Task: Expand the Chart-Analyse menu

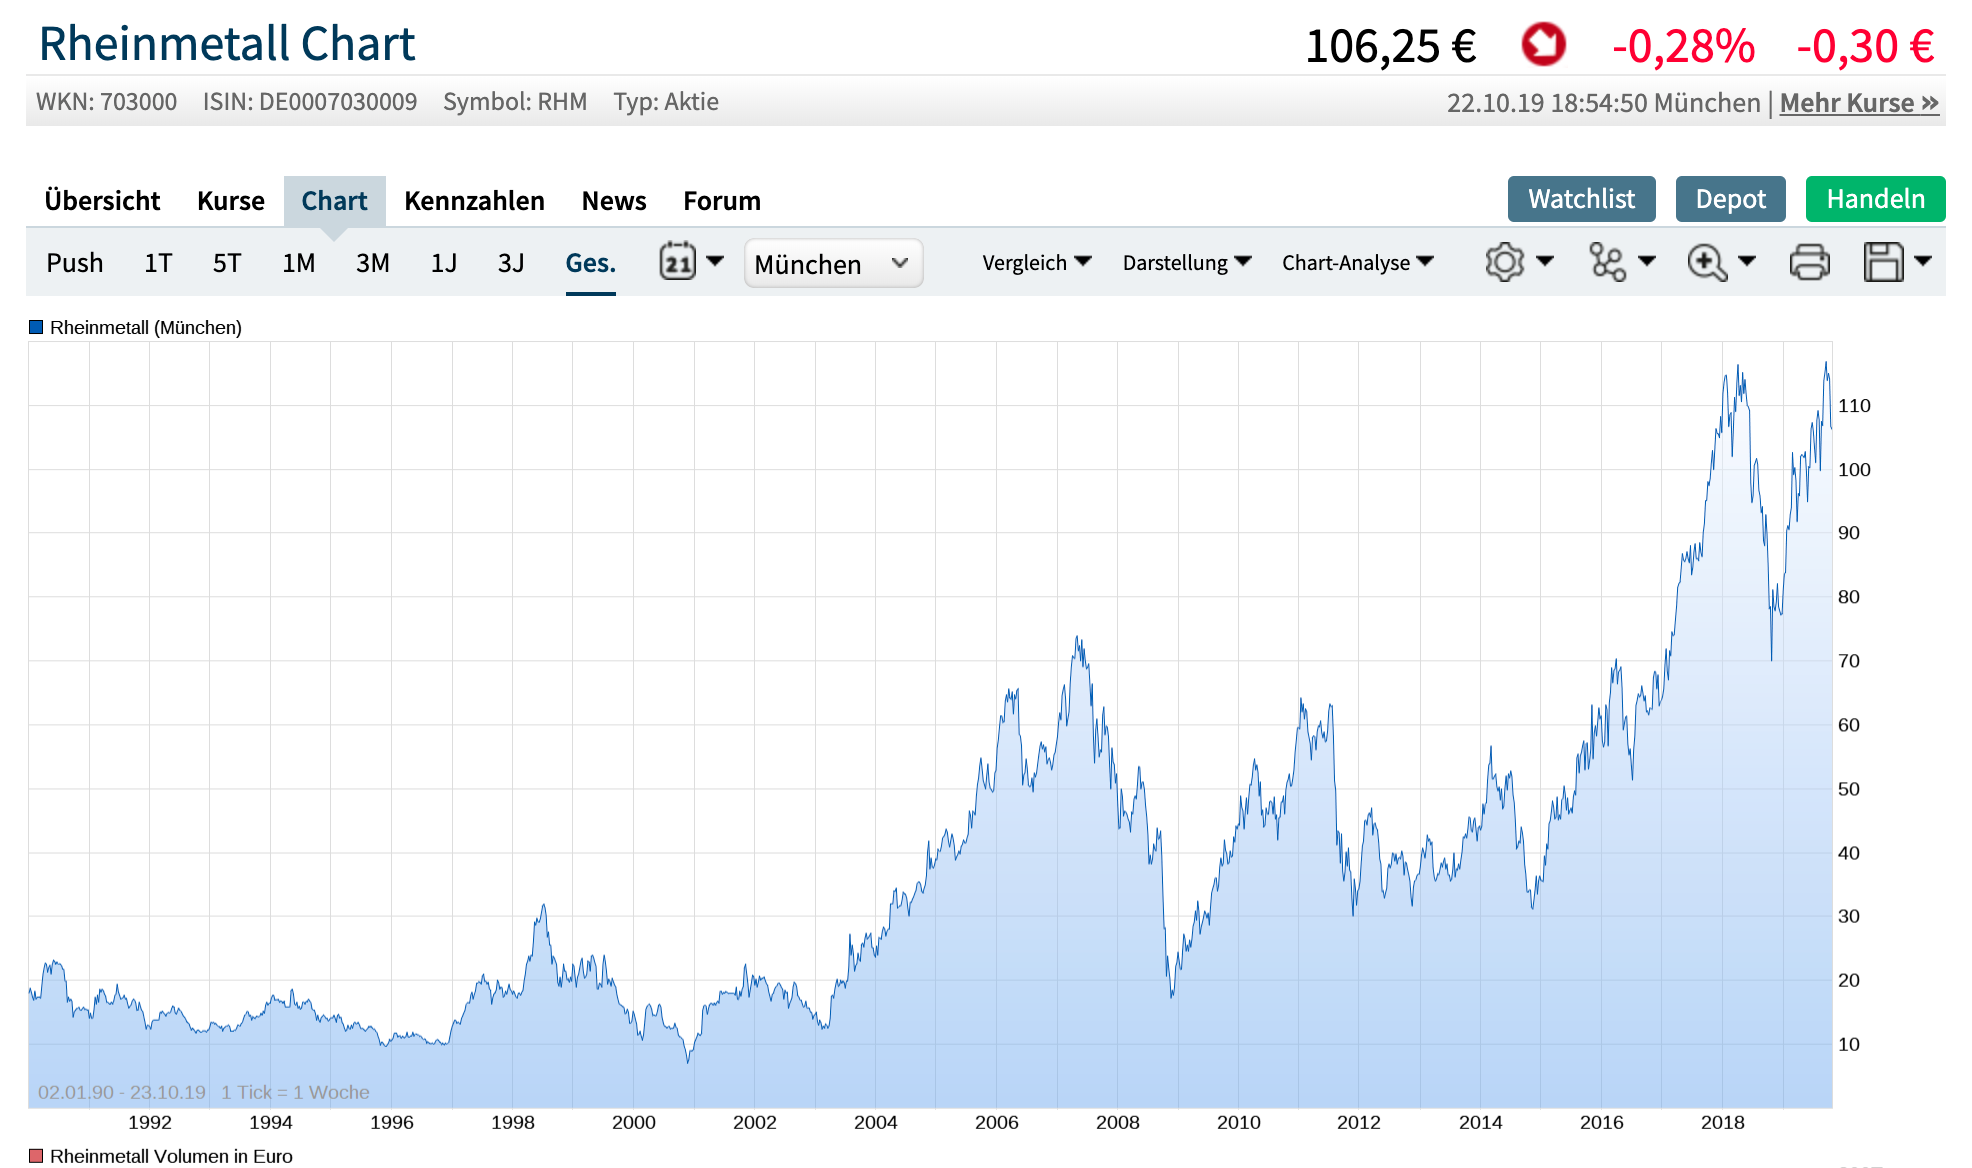Action: click(x=1358, y=262)
